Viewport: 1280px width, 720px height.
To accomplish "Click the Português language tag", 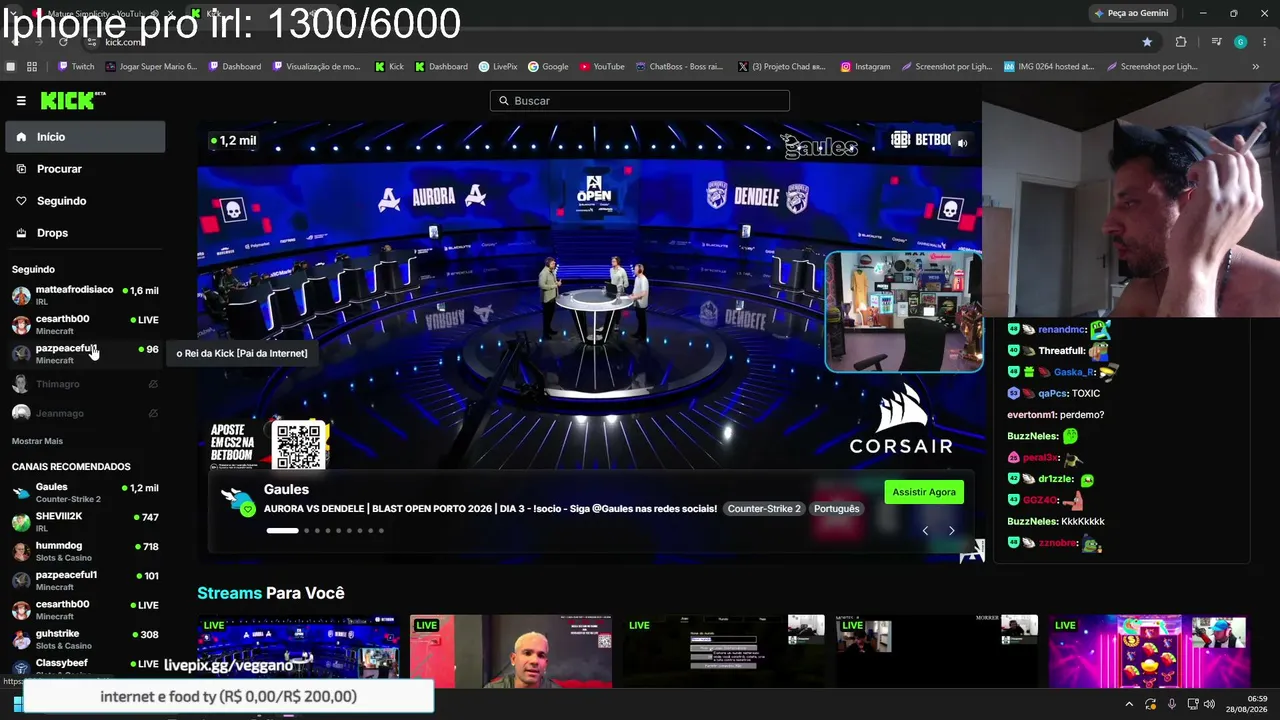I will 836,509.
